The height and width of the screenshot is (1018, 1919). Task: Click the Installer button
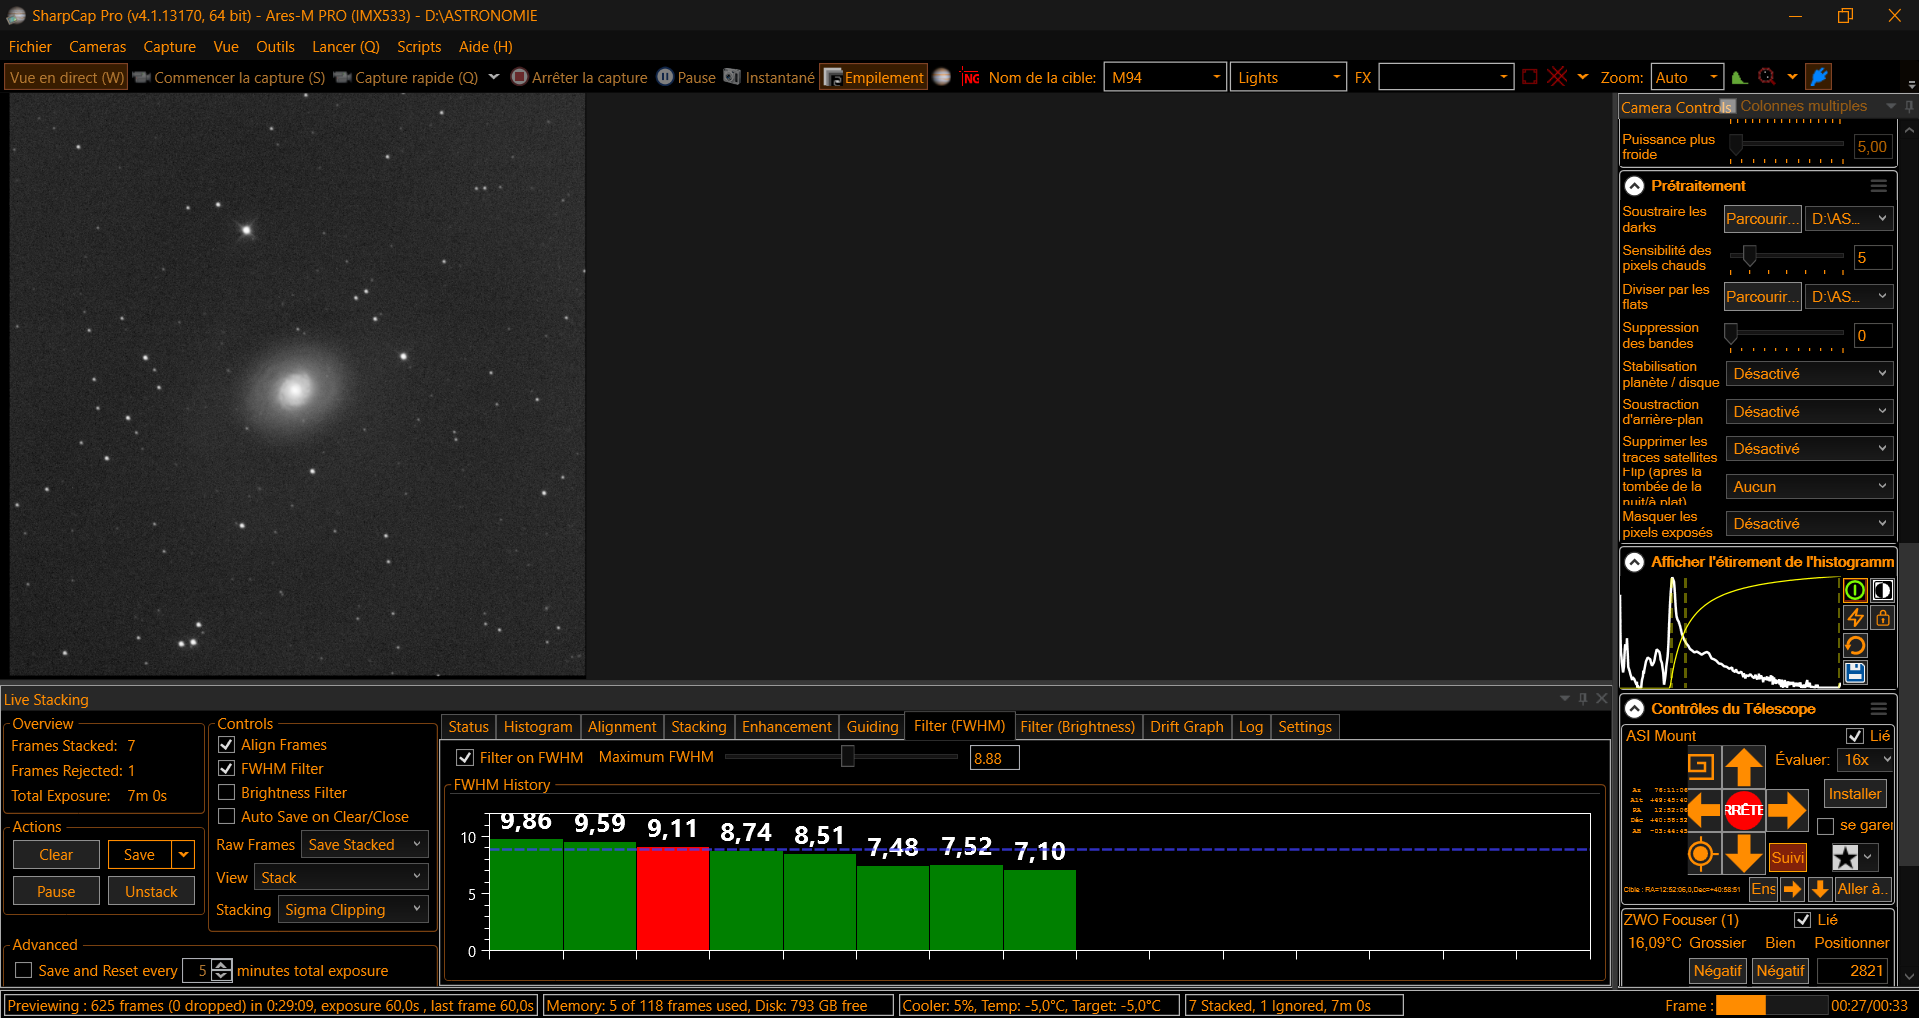[x=1854, y=794]
